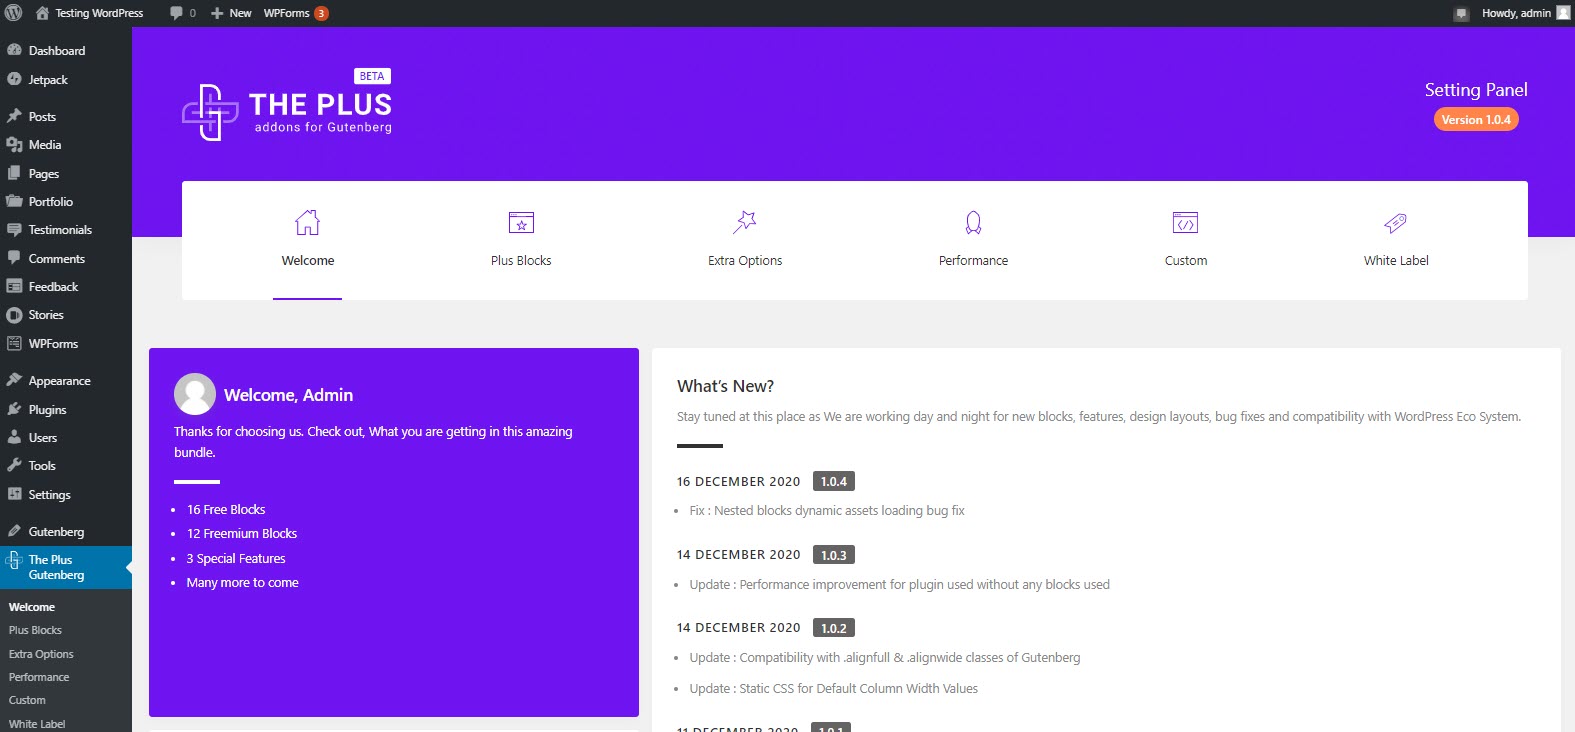This screenshot has width=1575, height=732.
Task: Click the Users icon in sidebar
Action: coord(14,437)
